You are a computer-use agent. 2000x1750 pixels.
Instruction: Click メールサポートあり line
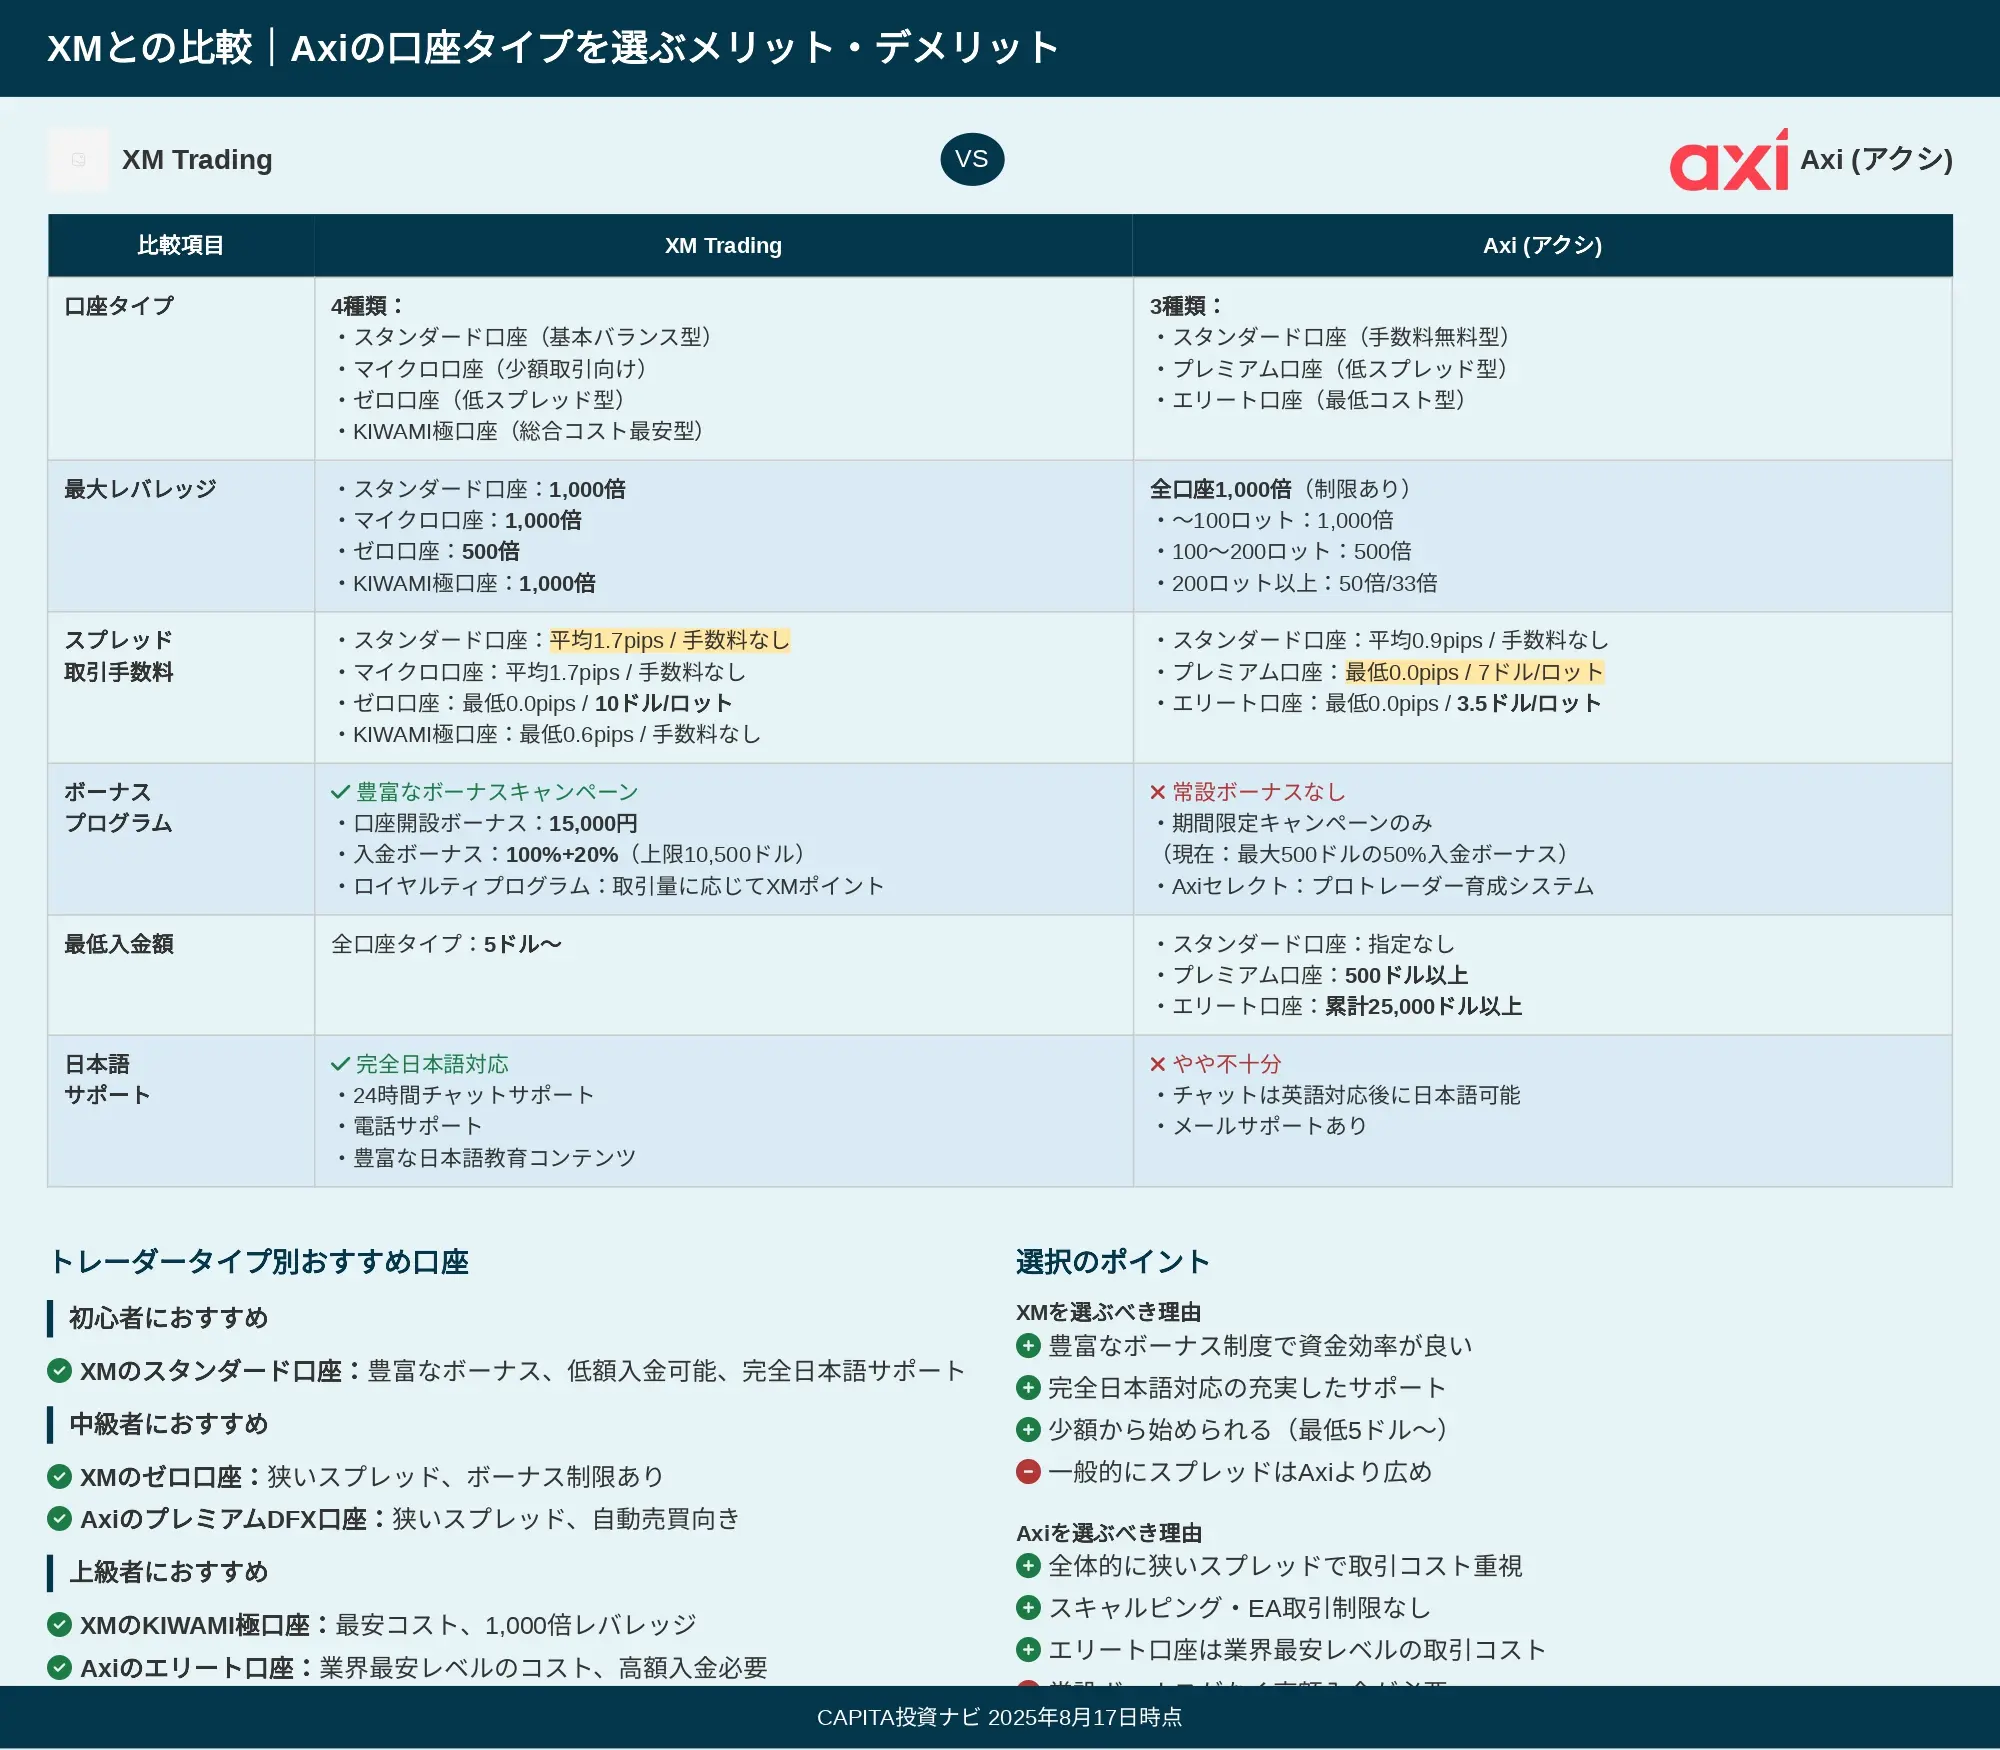(x=1261, y=1126)
